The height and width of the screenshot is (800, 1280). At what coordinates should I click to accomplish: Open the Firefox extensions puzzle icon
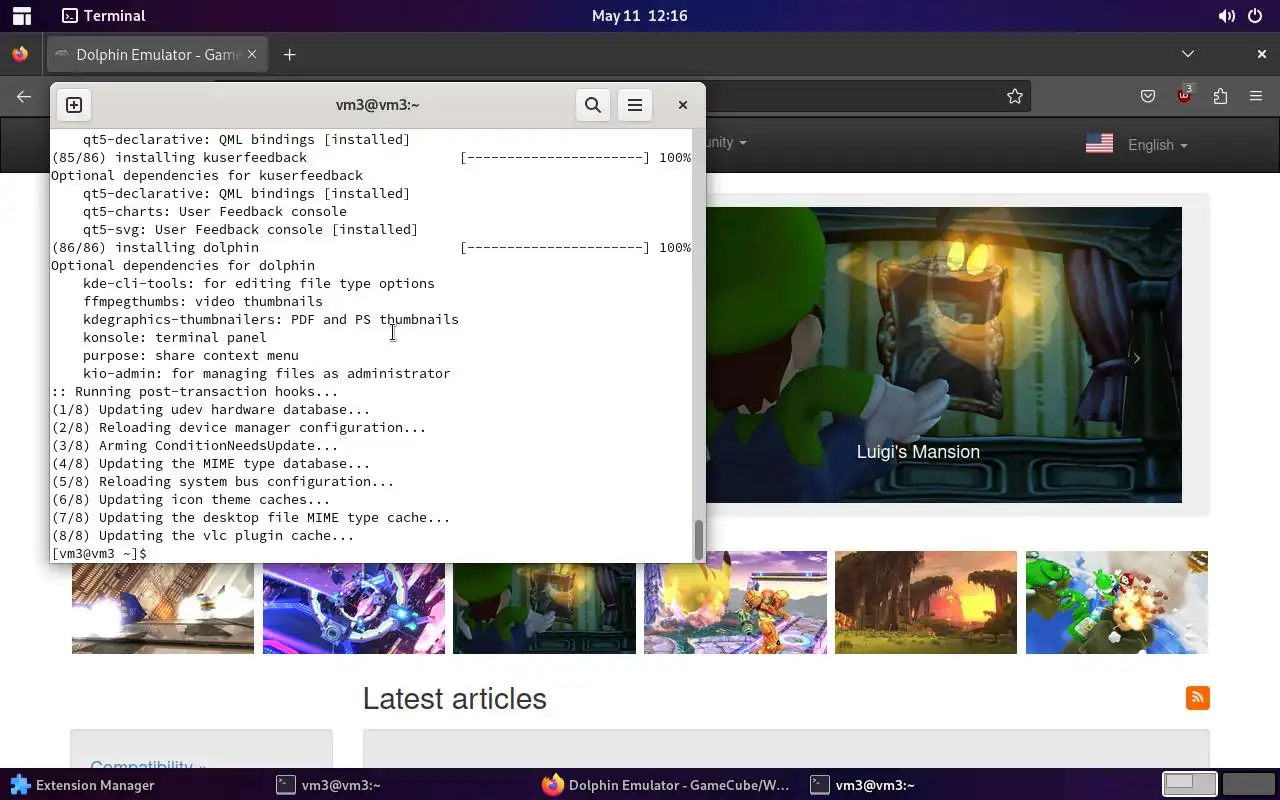point(1220,96)
